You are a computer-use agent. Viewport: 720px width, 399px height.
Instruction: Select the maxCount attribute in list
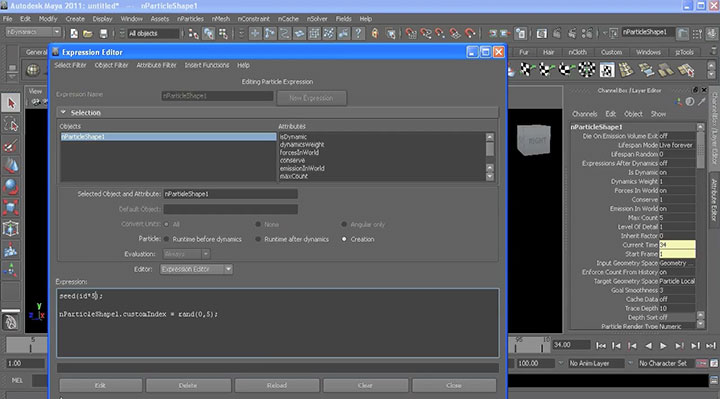pyautogui.click(x=294, y=176)
